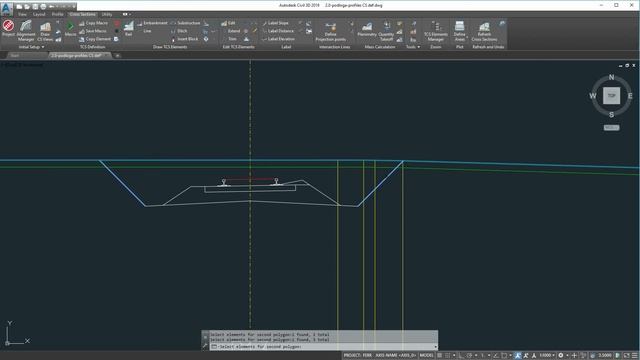Click the Undo arrow in quick access toolbar
This screenshot has height=360, width=640.
[x=51, y=7]
